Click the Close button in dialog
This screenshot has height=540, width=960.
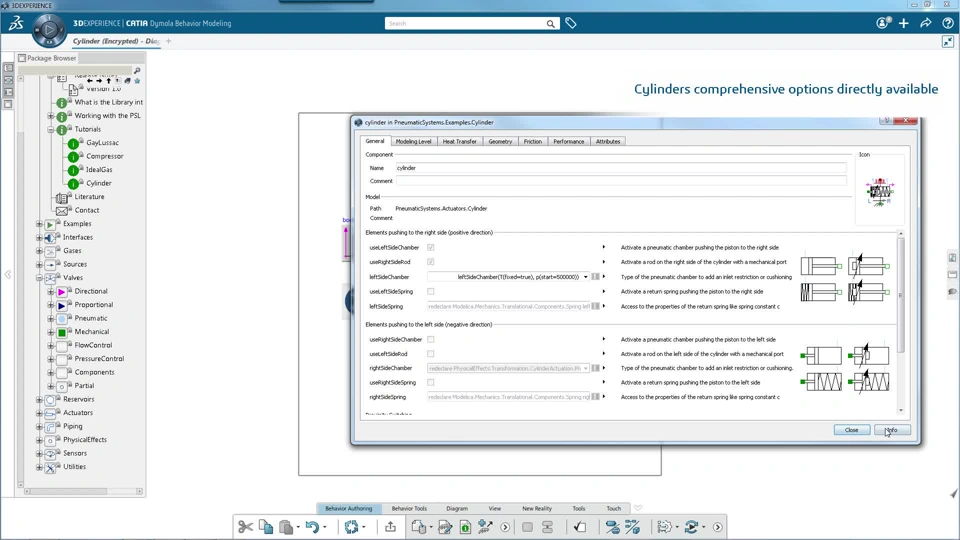(x=852, y=430)
